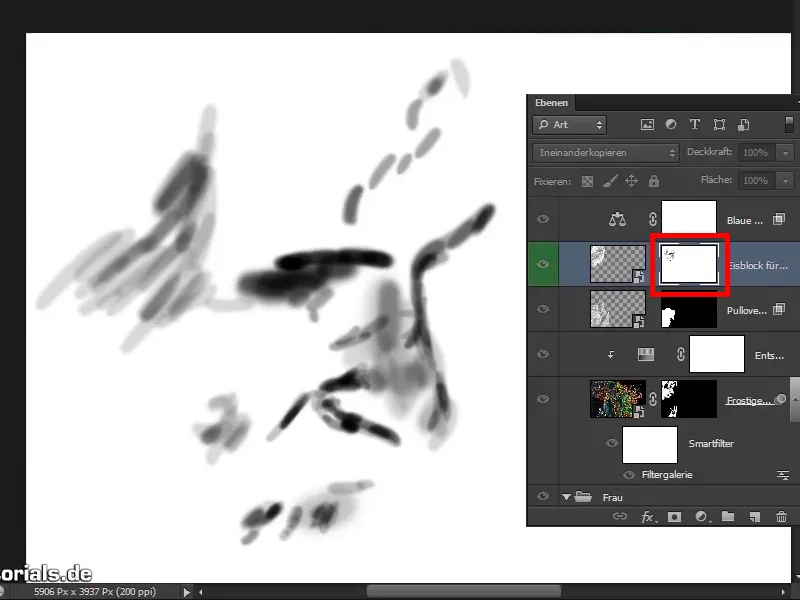Open the Fläche fill slider arrow

click(786, 181)
